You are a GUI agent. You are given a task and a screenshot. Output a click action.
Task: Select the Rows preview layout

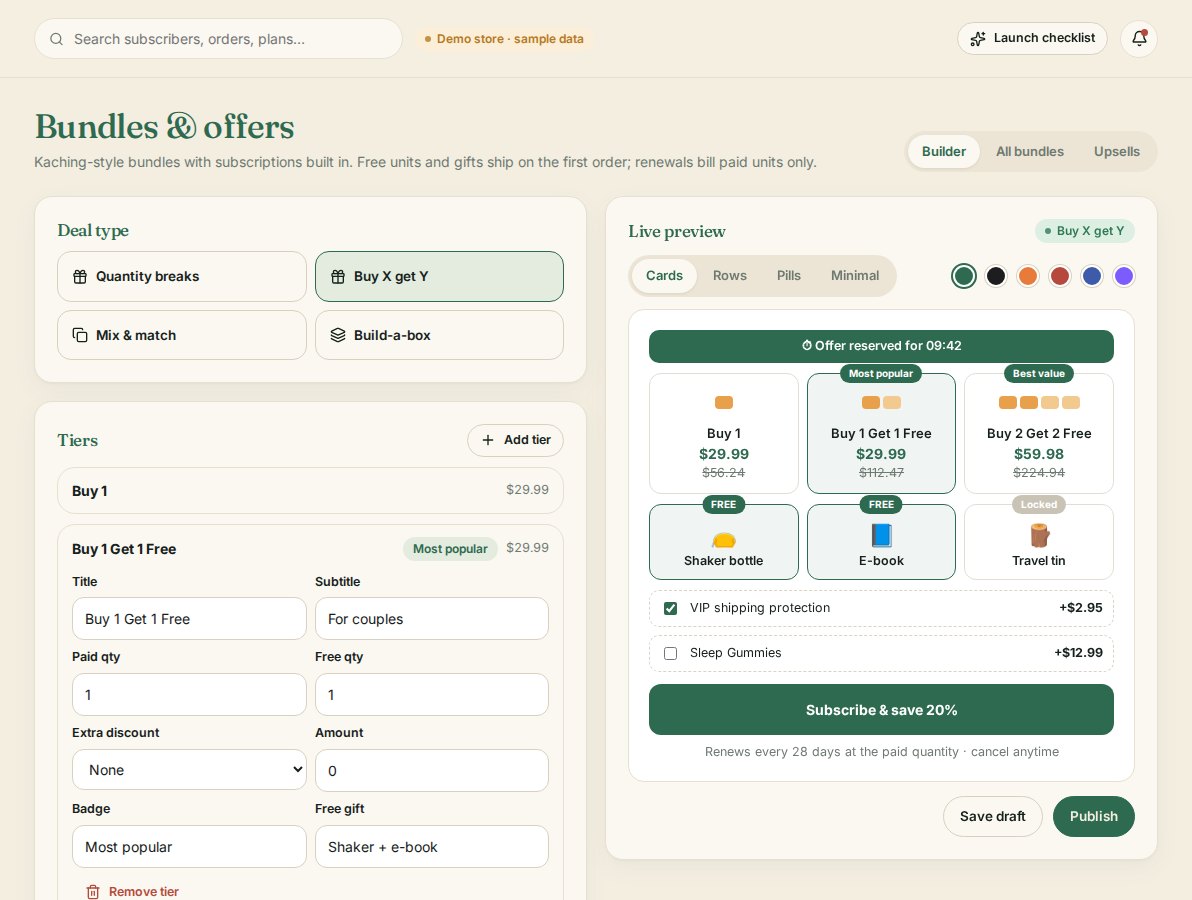click(730, 276)
